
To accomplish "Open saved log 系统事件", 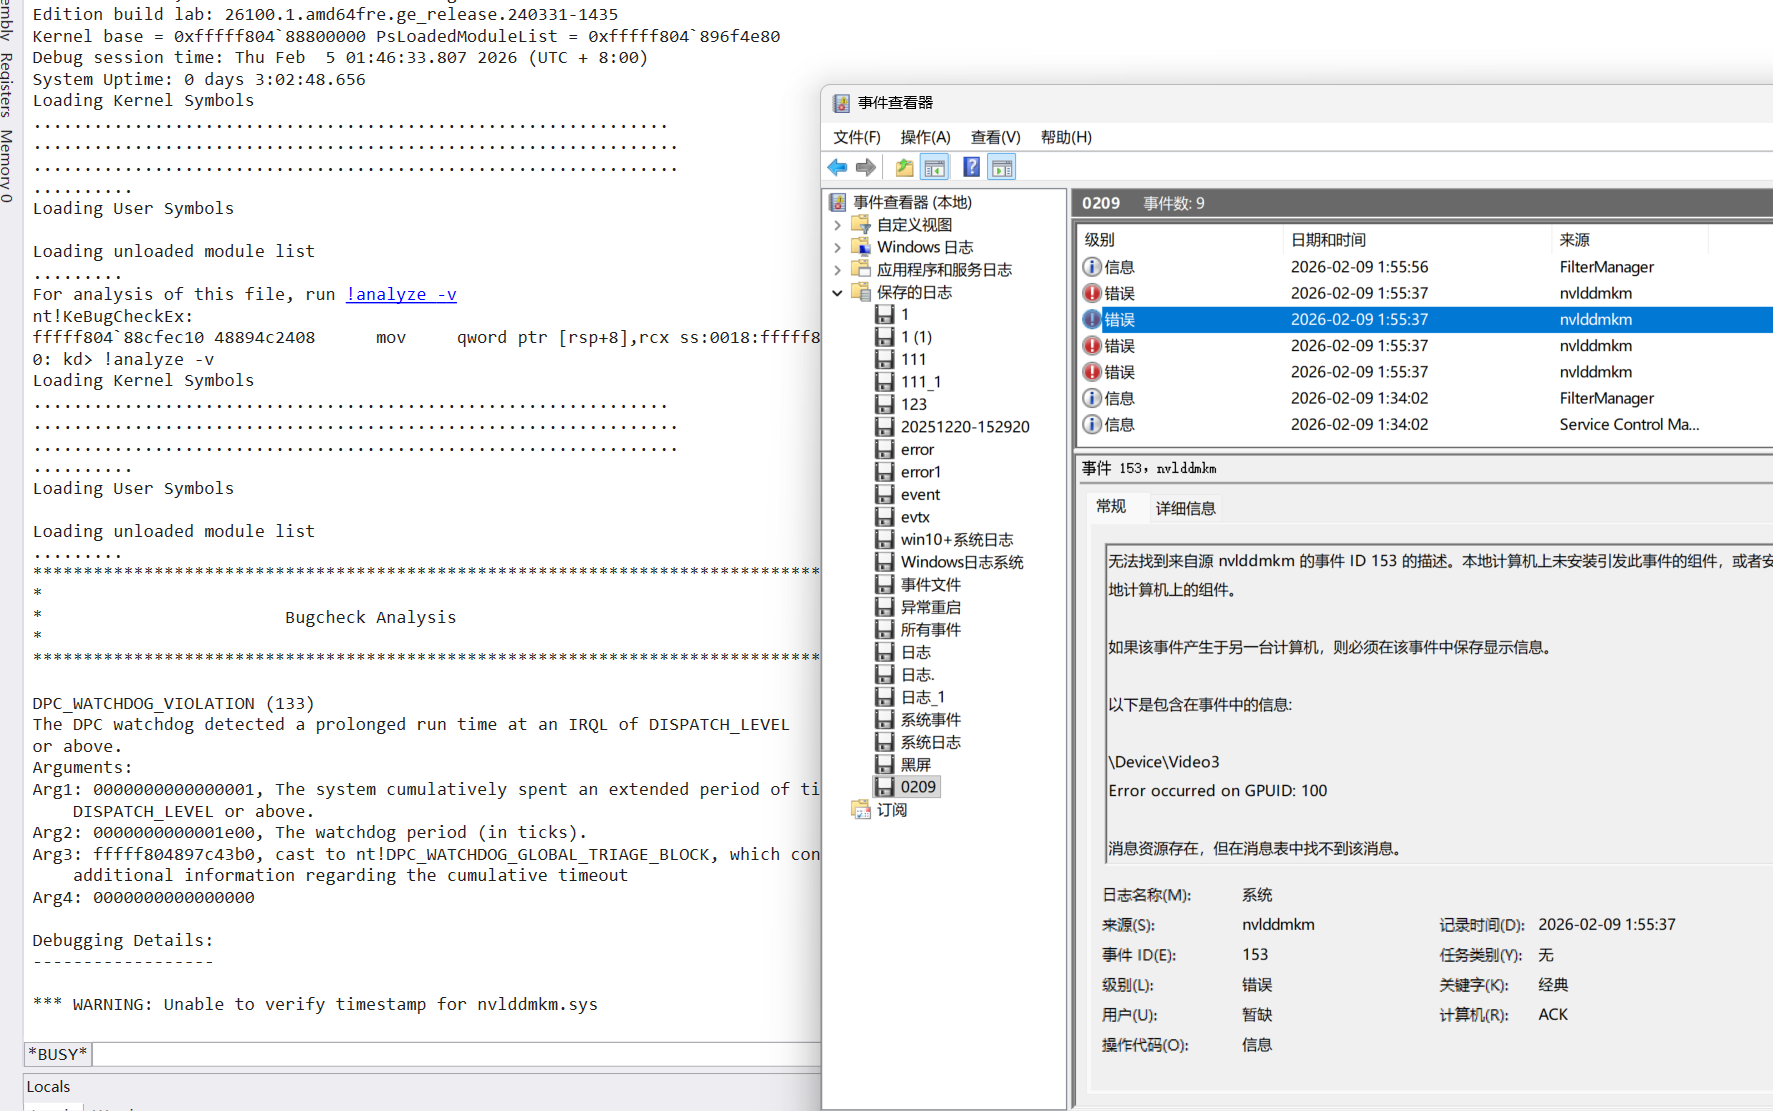I will (930, 719).
